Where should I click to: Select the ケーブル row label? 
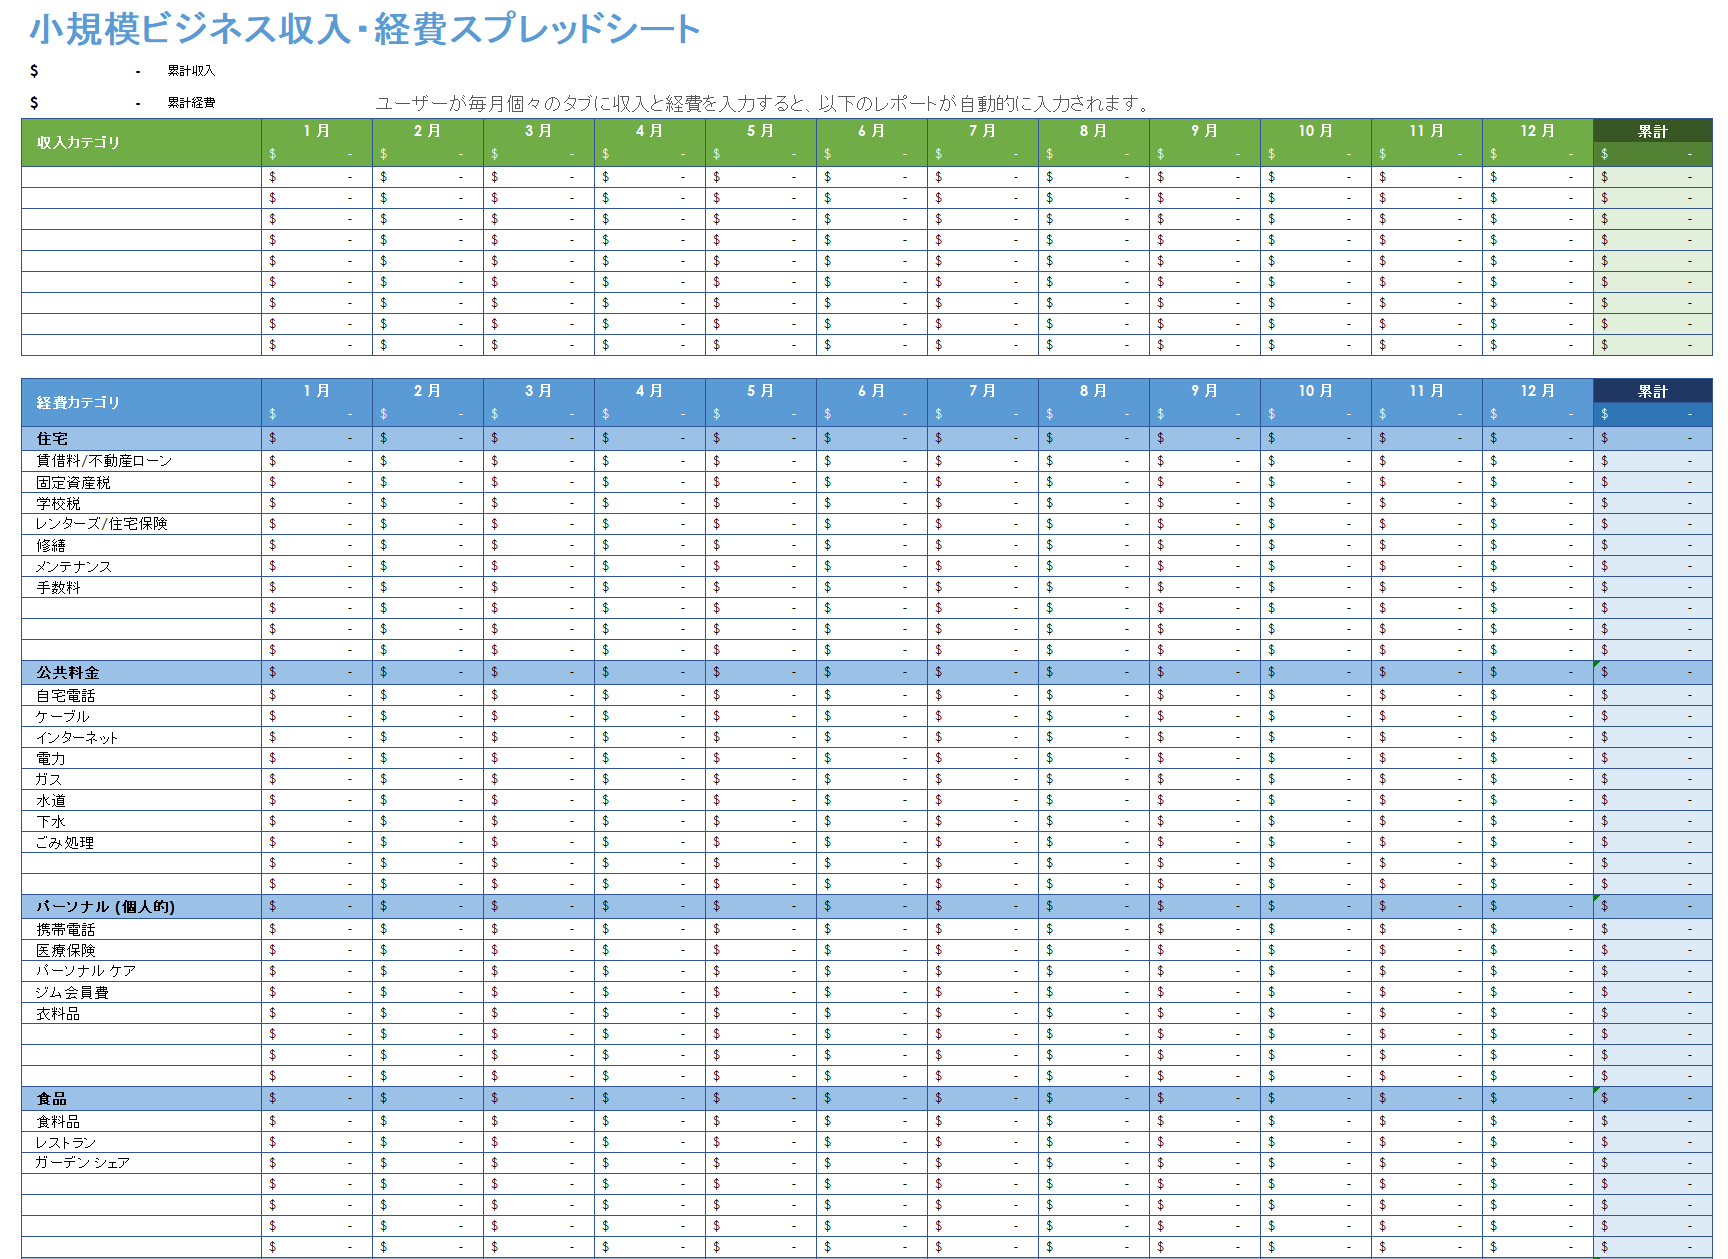point(62,716)
